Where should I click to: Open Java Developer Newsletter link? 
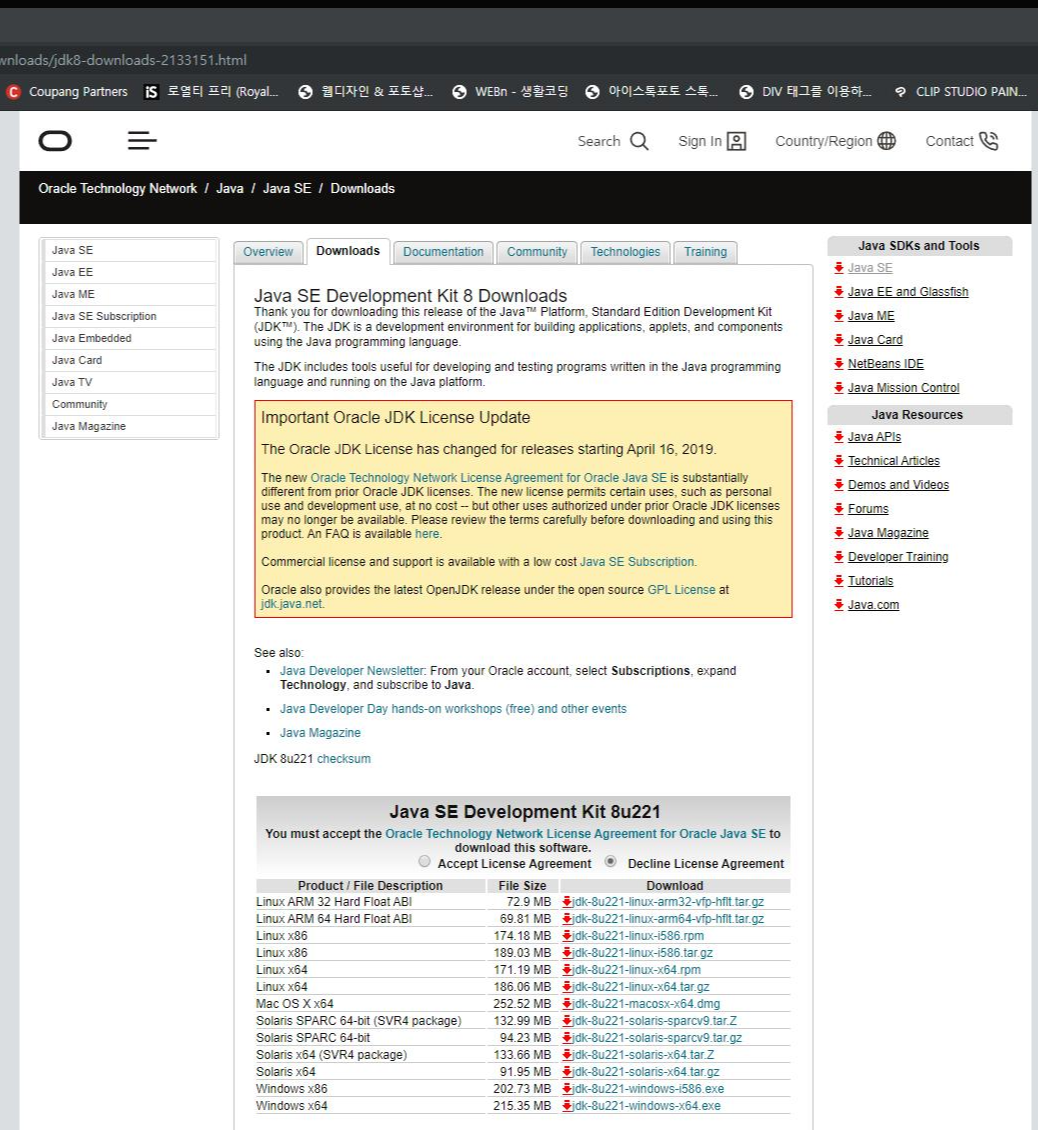(352, 671)
